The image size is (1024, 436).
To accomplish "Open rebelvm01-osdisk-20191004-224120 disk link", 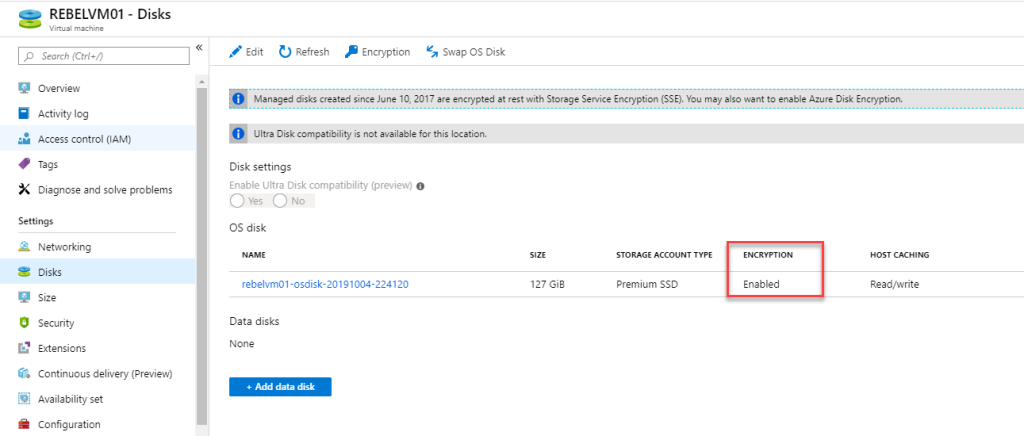I will (x=325, y=284).
